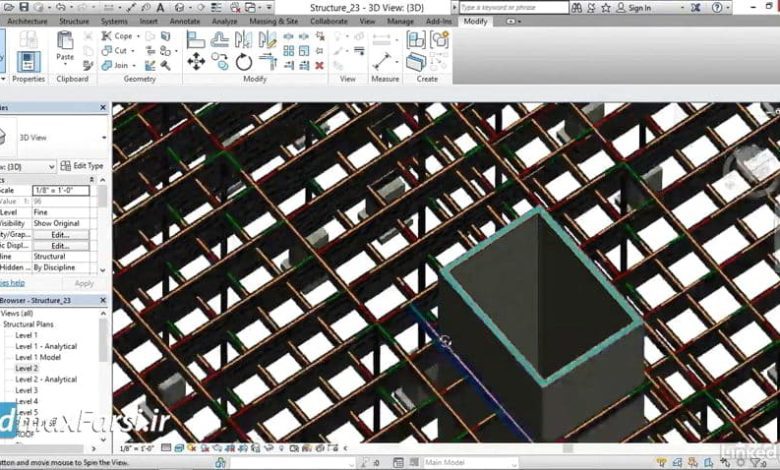The height and width of the screenshot is (470, 780).
Task: Select the Join geometry tool
Action: pos(115,65)
